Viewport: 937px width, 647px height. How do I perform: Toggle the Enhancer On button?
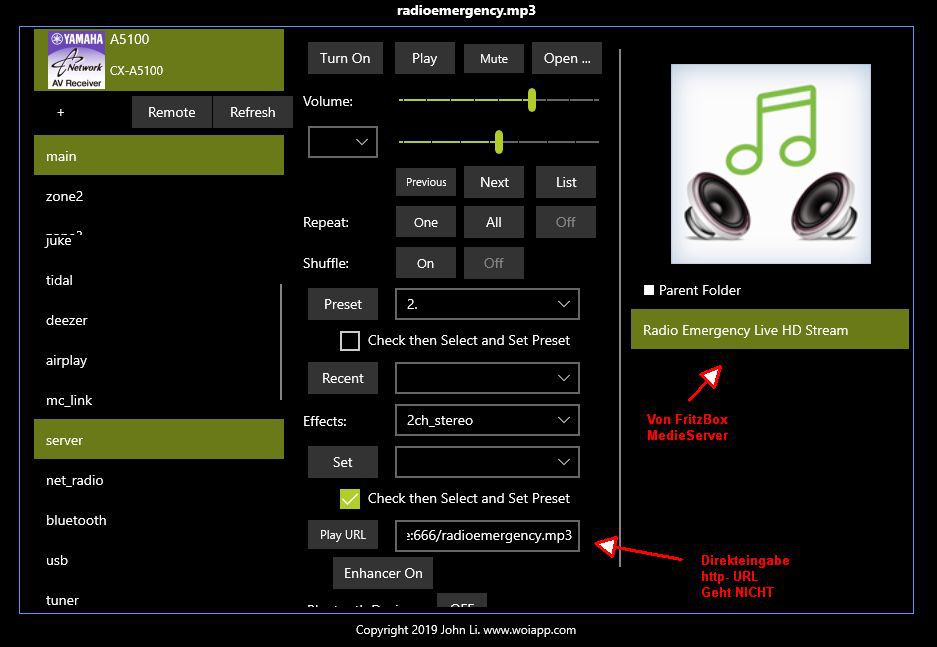383,573
